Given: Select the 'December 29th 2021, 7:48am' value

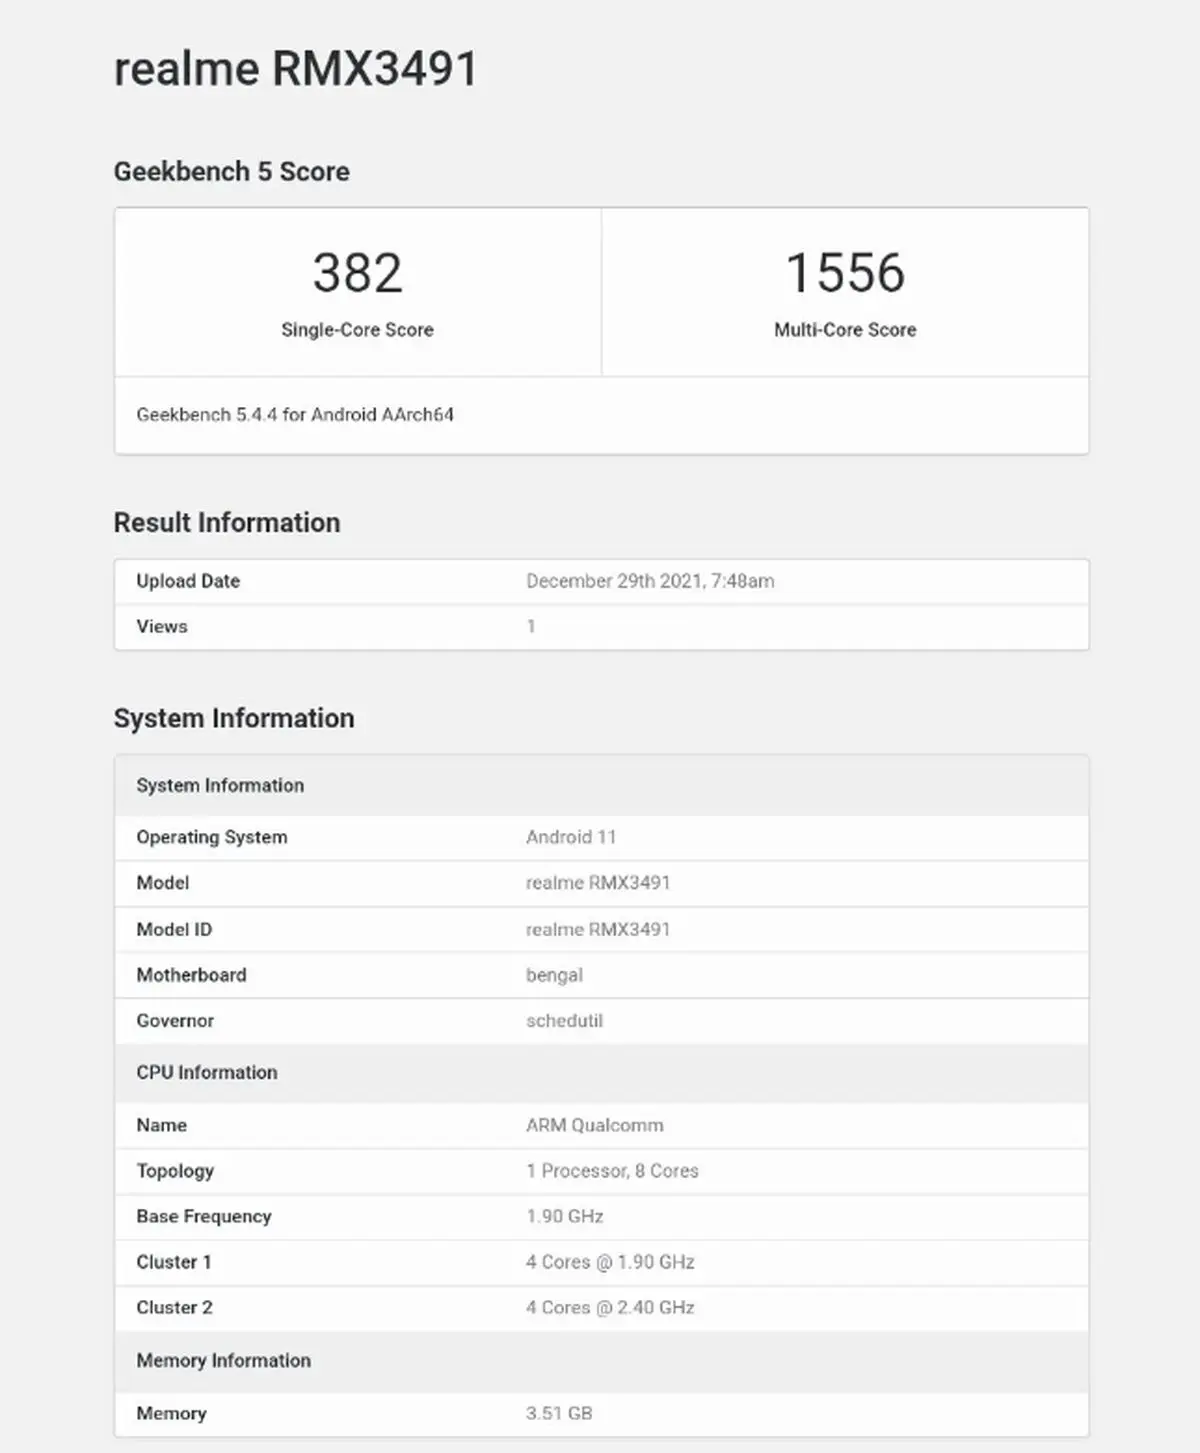Looking at the screenshot, I should click(650, 581).
